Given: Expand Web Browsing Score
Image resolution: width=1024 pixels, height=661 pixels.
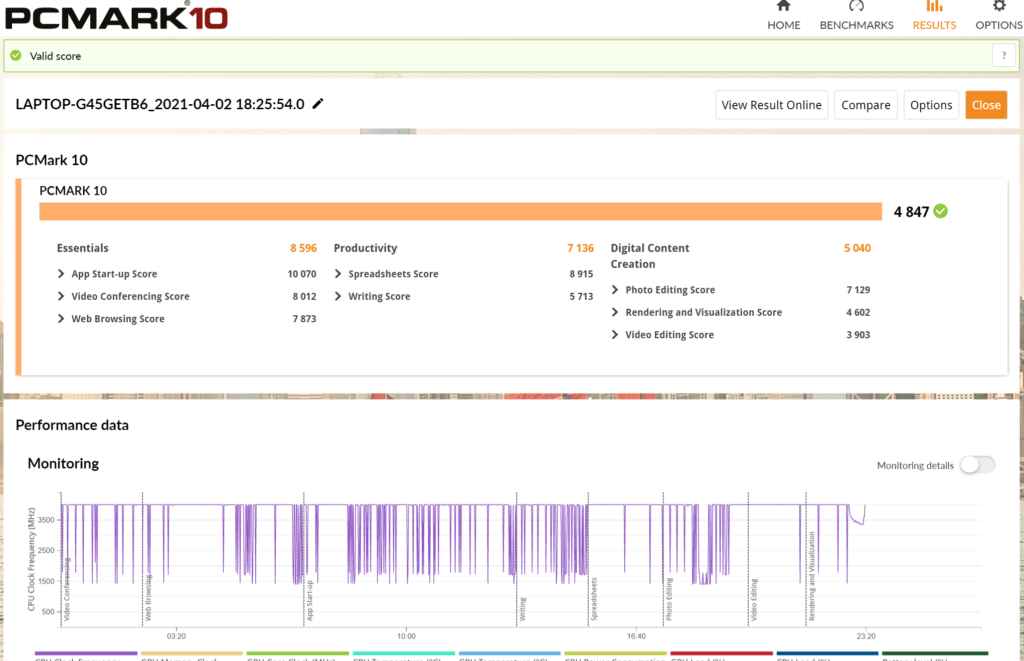Looking at the screenshot, I should tap(61, 319).
